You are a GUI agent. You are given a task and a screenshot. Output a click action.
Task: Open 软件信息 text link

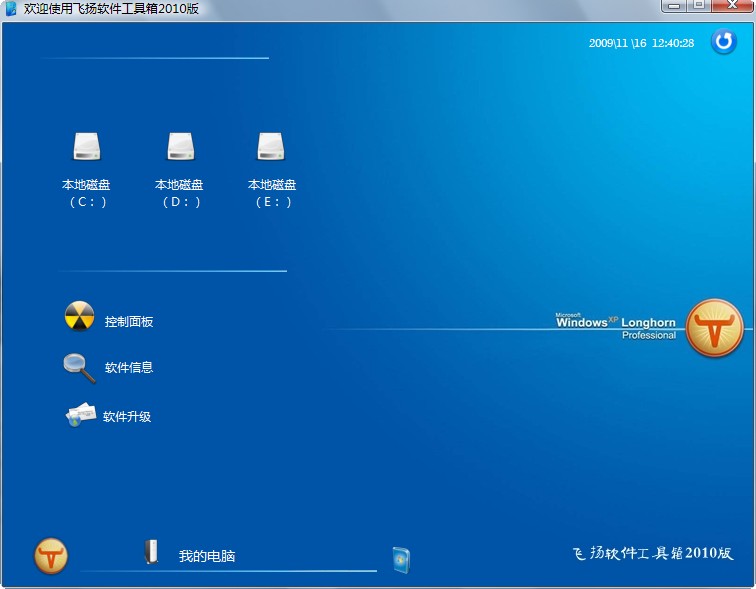[x=129, y=367]
